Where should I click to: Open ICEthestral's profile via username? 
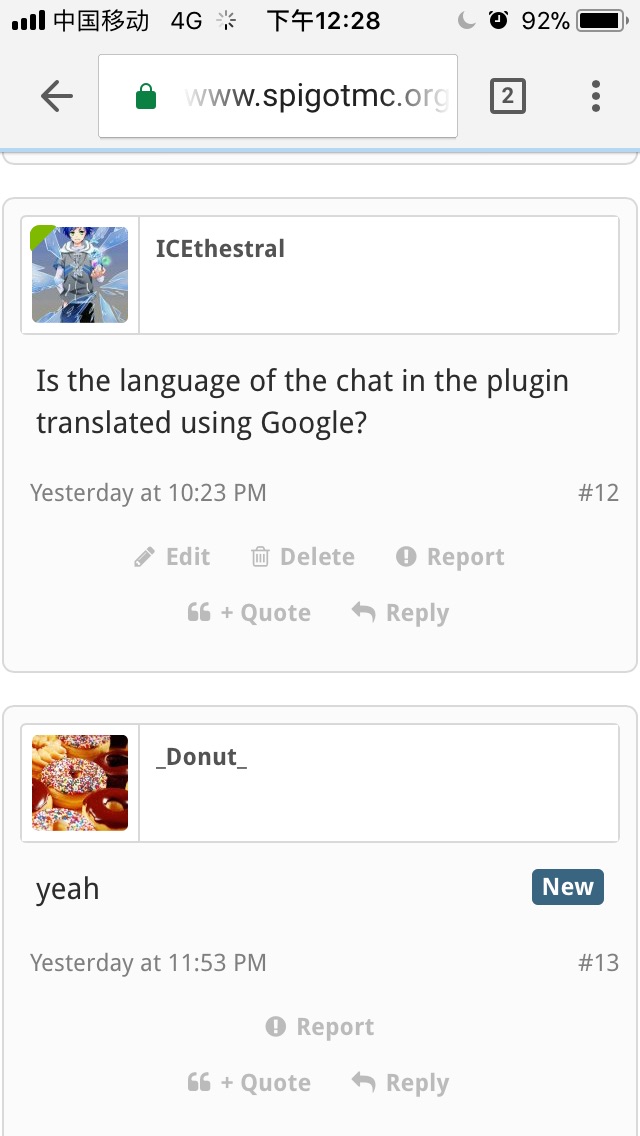(x=220, y=249)
